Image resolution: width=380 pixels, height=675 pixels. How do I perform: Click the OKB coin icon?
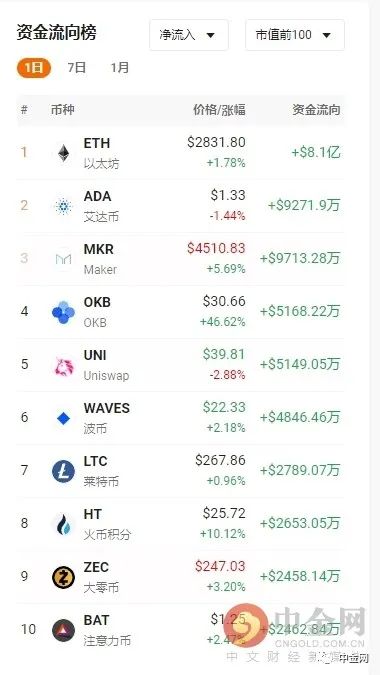(63, 312)
